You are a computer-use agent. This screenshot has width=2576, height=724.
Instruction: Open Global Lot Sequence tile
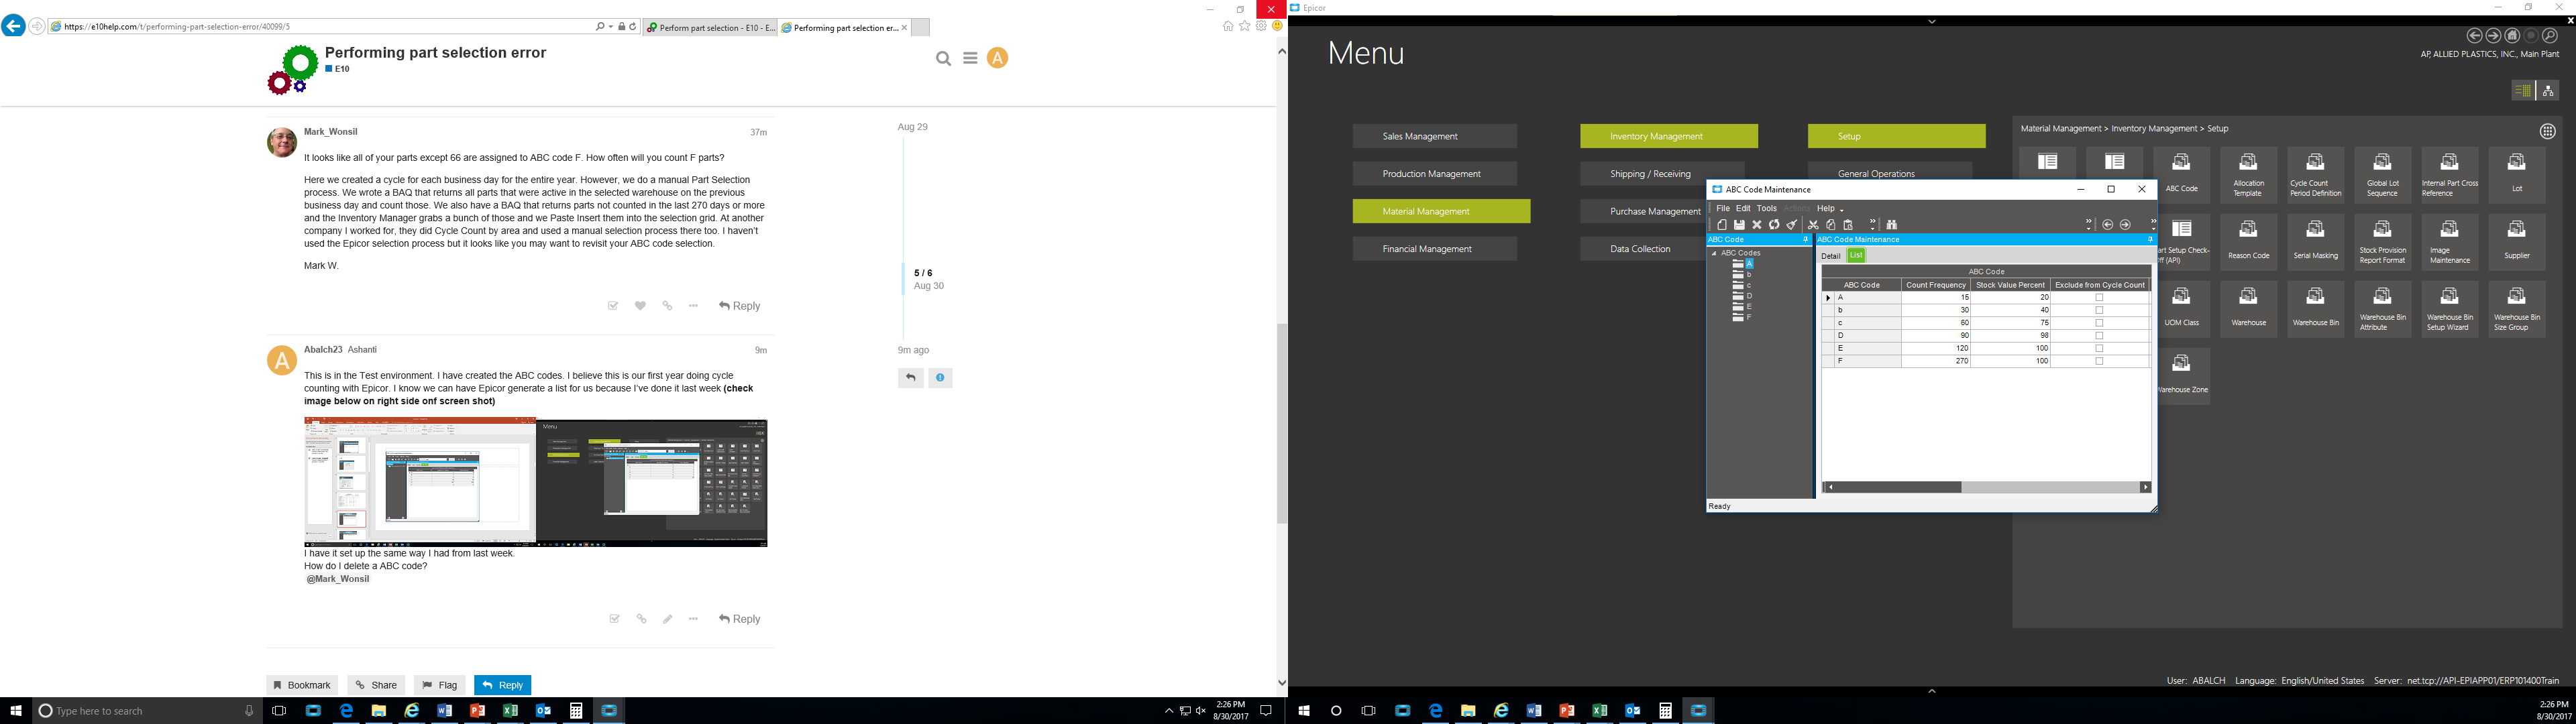pos(2382,175)
